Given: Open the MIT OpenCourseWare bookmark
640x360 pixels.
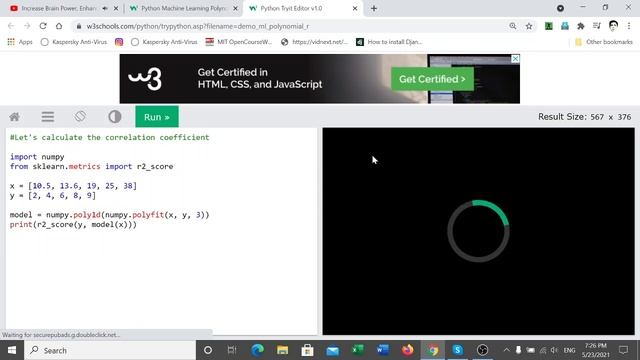Looking at the screenshot, I should [239, 42].
